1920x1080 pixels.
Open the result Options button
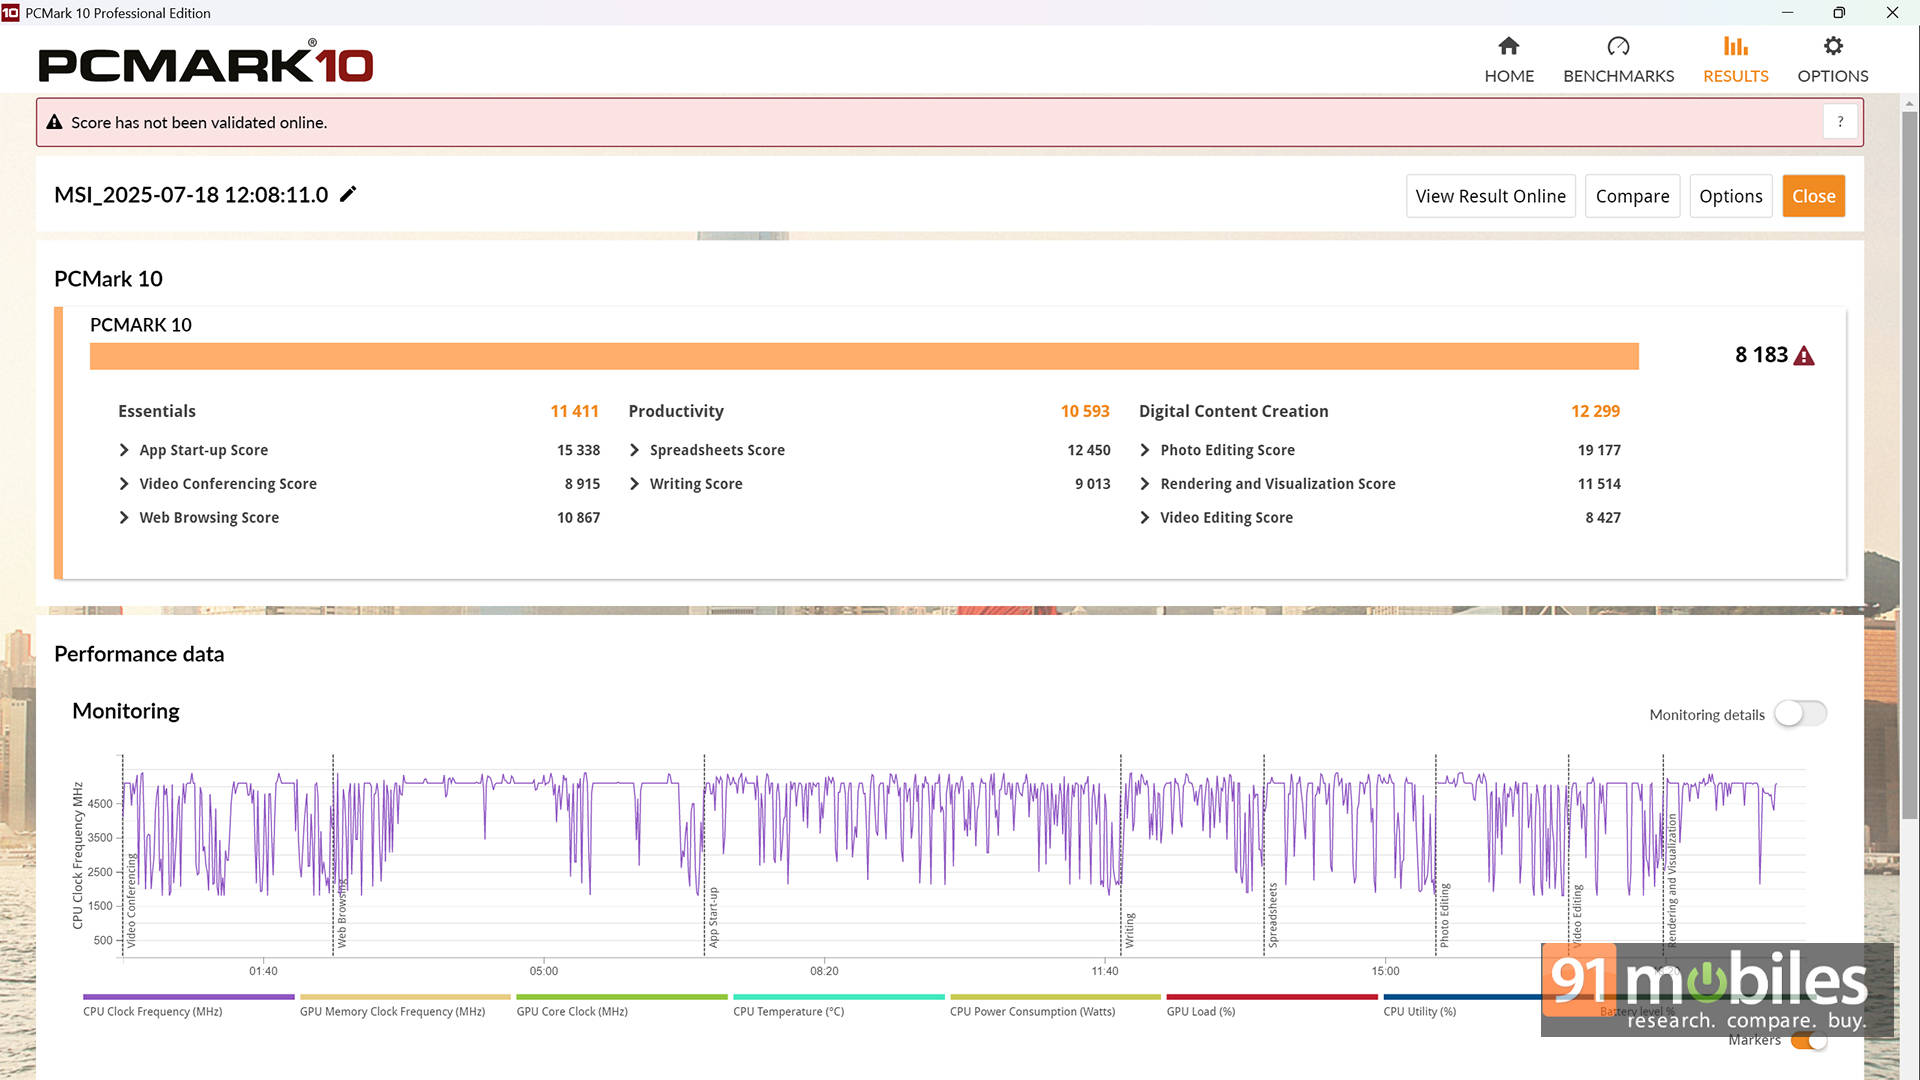click(1730, 196)
